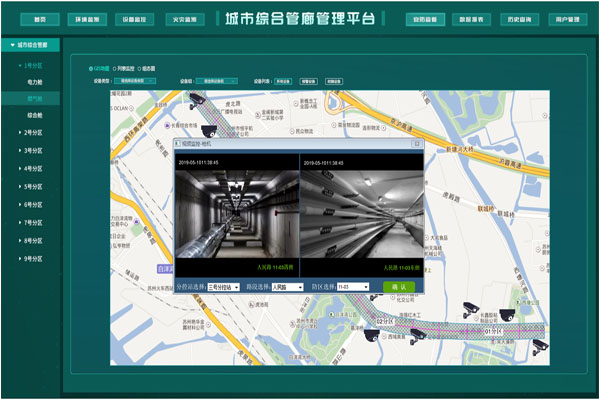Open the 路段选择 dropdown showing 人民路
This screenshot has width=600, height=400.
click(x=287, y=286)
